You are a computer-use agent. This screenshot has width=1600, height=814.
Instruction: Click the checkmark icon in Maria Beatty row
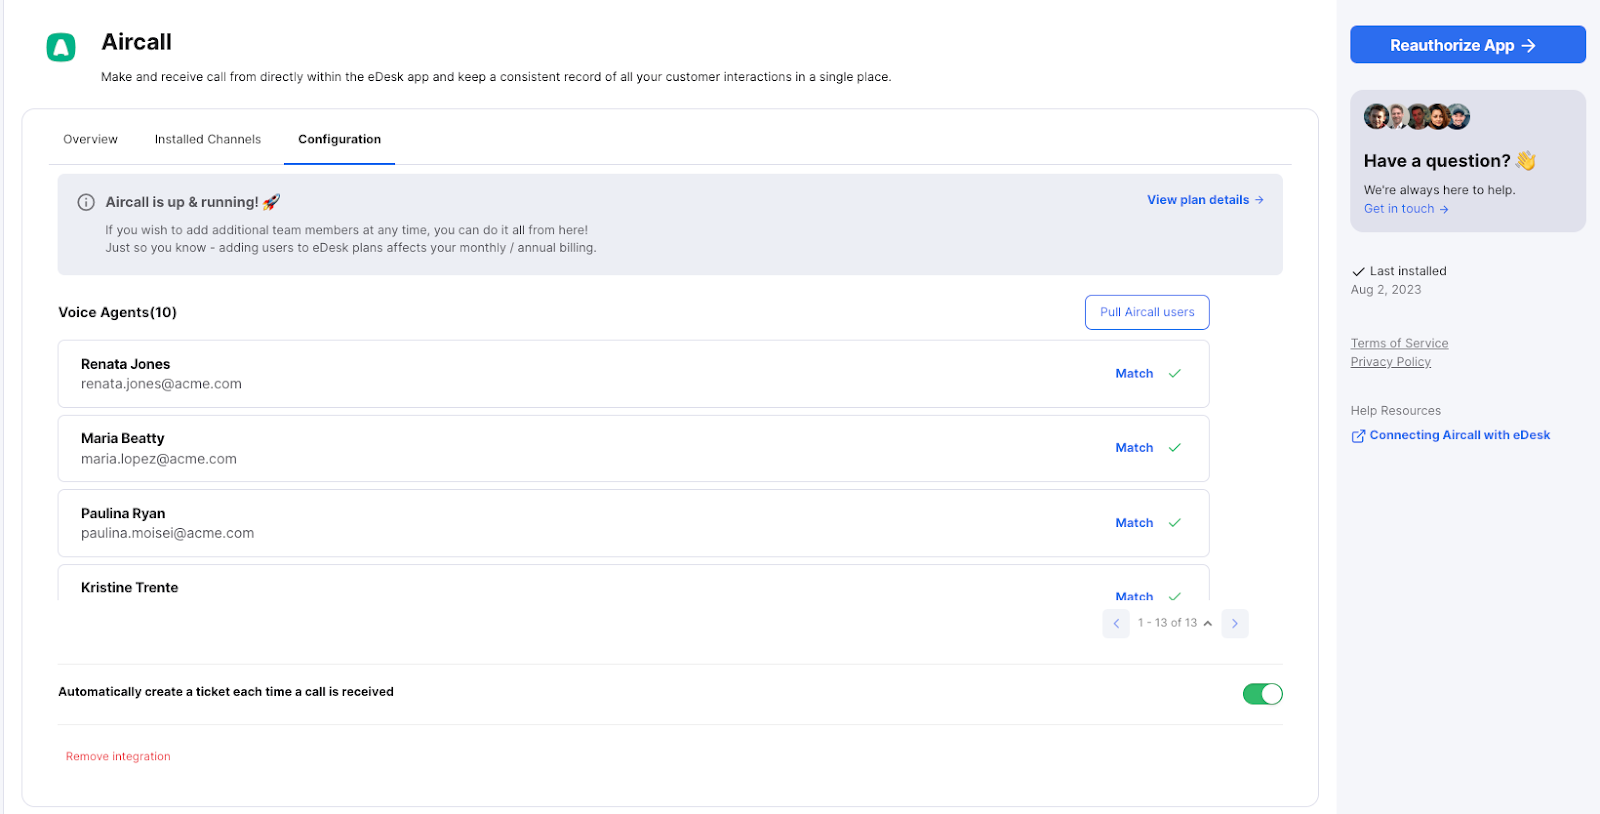point(1175,448)
